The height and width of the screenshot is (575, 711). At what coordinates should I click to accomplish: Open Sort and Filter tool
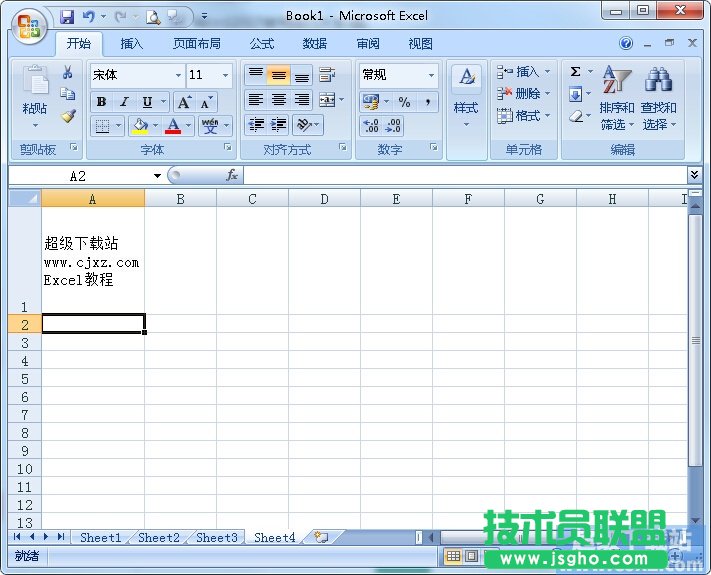coord(616,100)
